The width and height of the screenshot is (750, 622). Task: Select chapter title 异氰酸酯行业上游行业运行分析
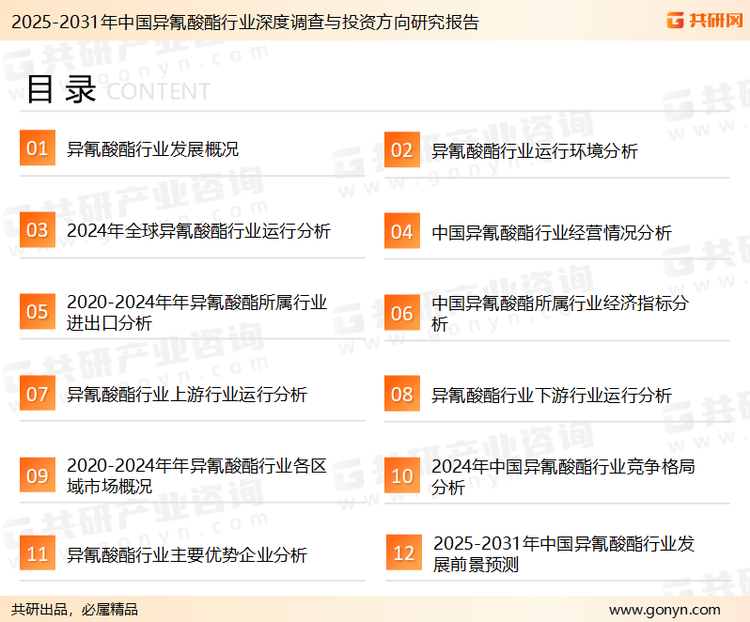tap(187, 394)
